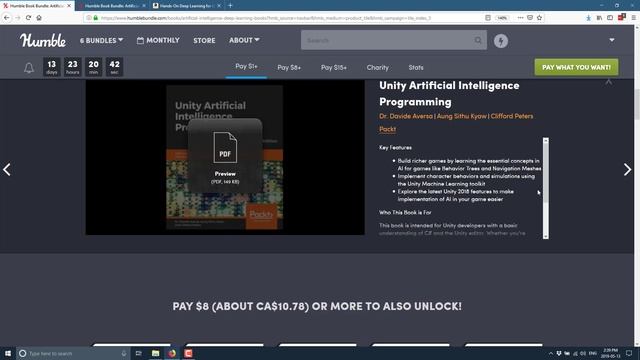640x360 pixels.
Task: Open a new browser tab with plus
Action: click(x=230, y=6)
